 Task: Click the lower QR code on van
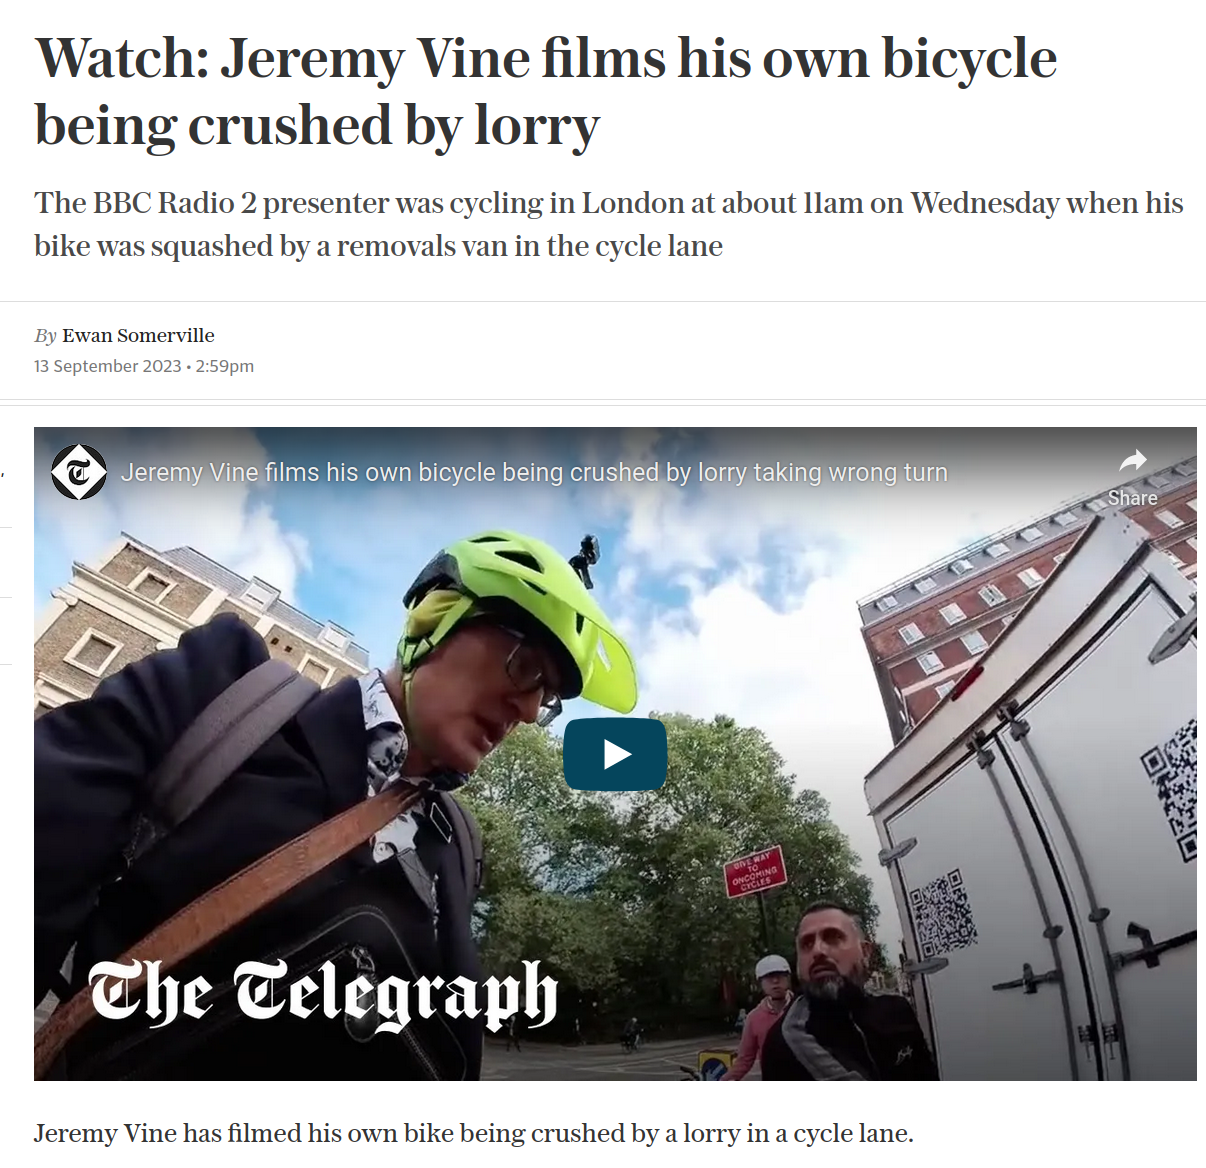941,912
